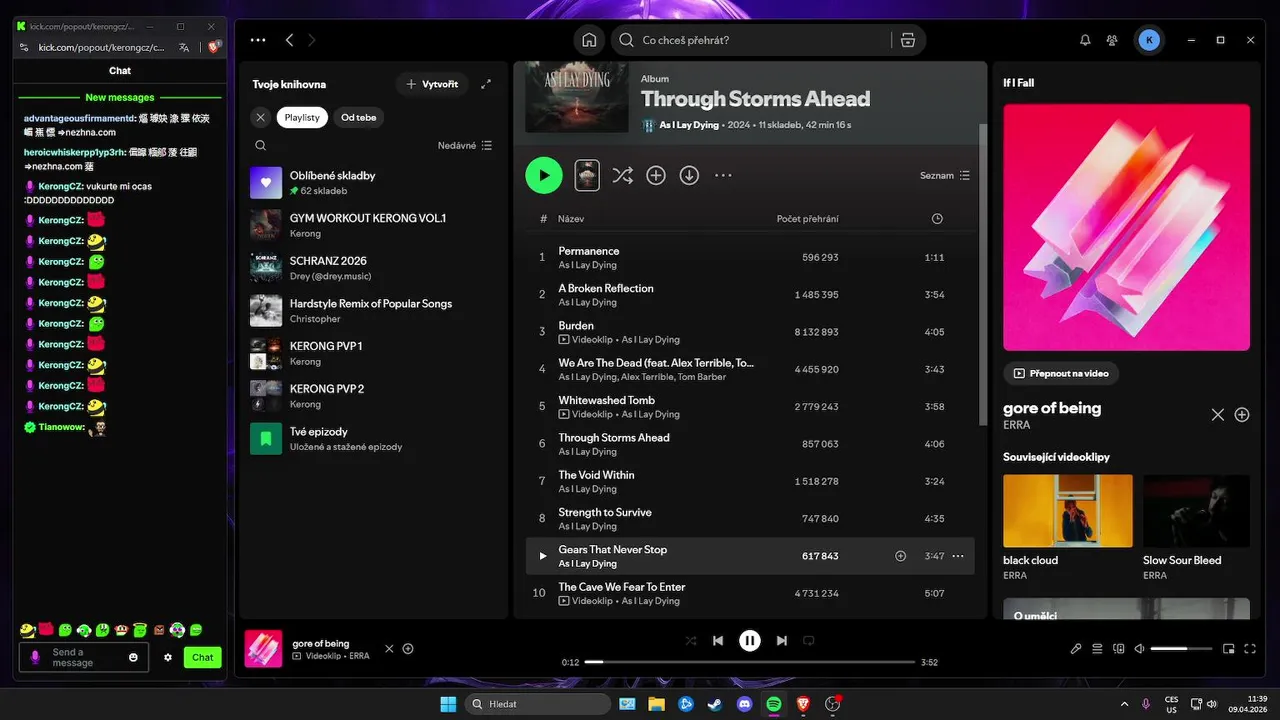Skip to the previous track

click(x=718, y=640)
